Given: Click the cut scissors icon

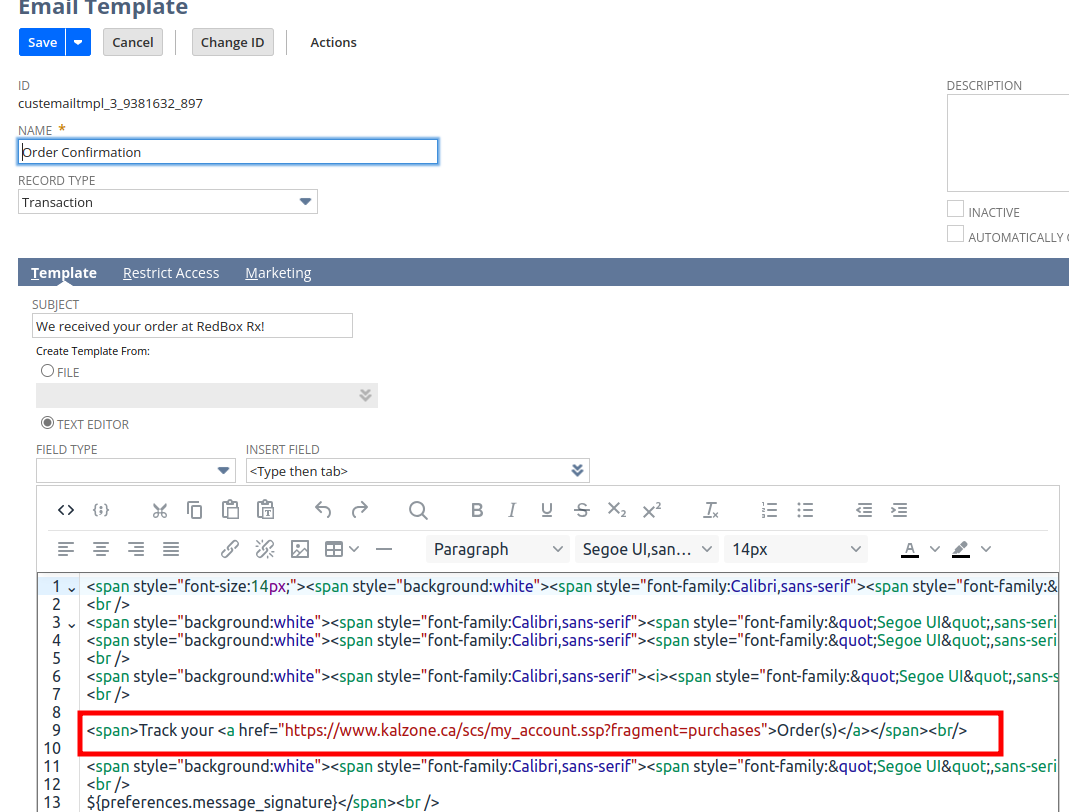Looking at the screenshot, I should [160, 510].
